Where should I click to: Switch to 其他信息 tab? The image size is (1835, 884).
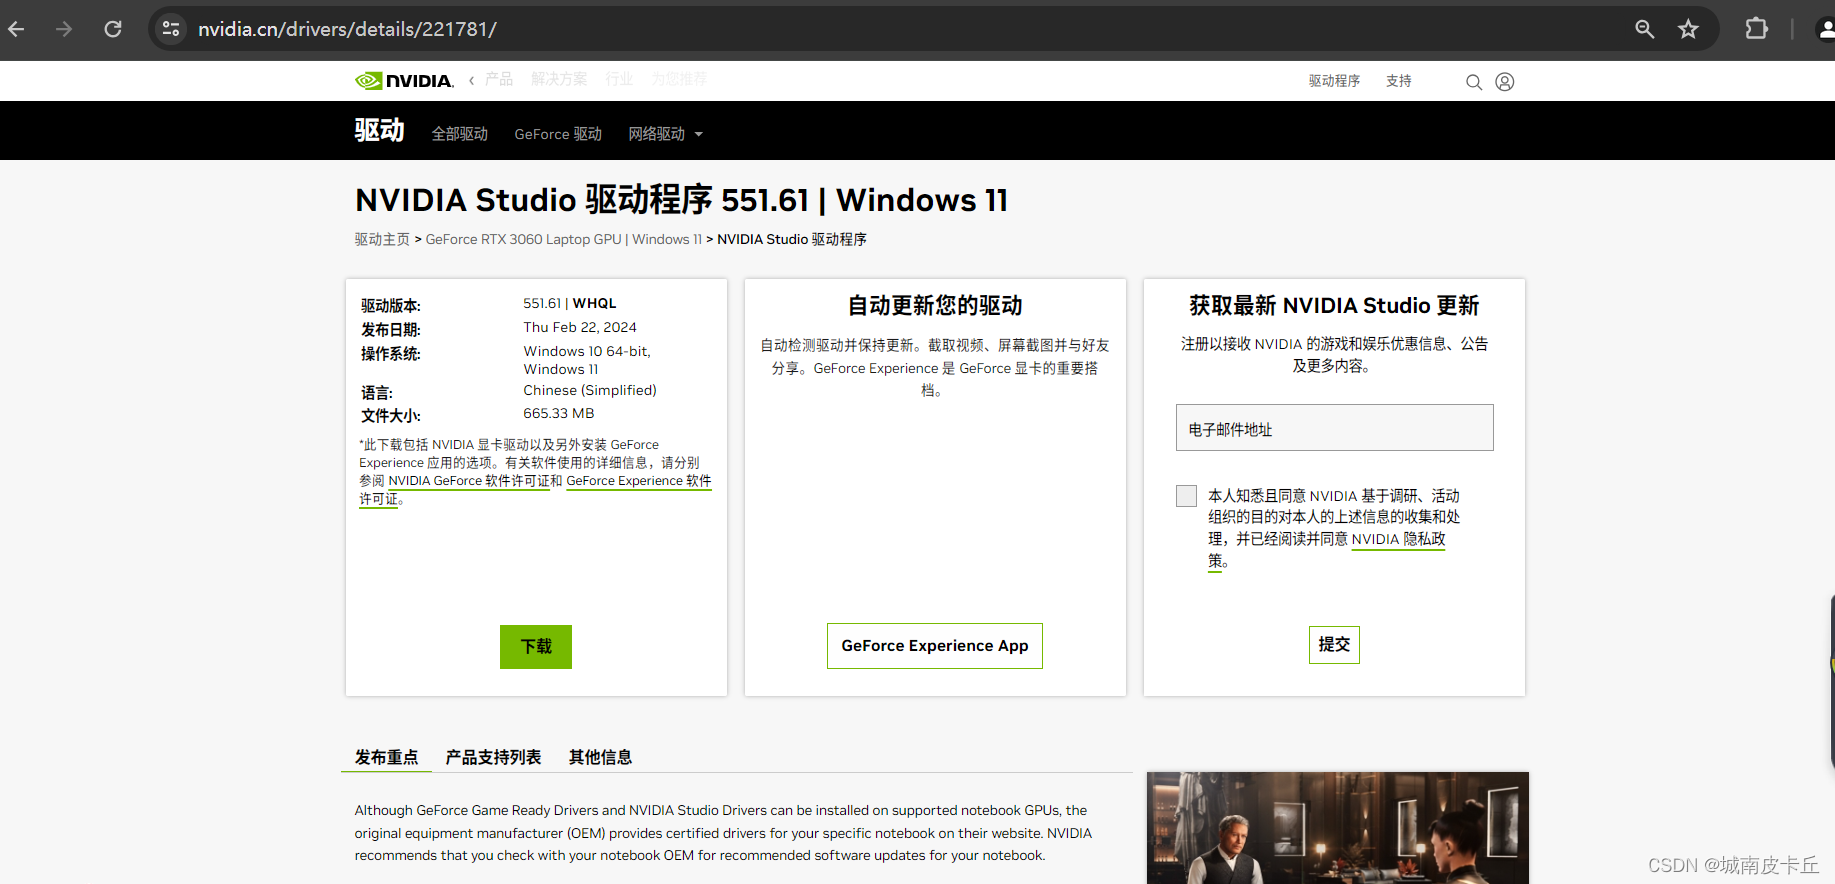pyautogui.click(x=600, y=757)
